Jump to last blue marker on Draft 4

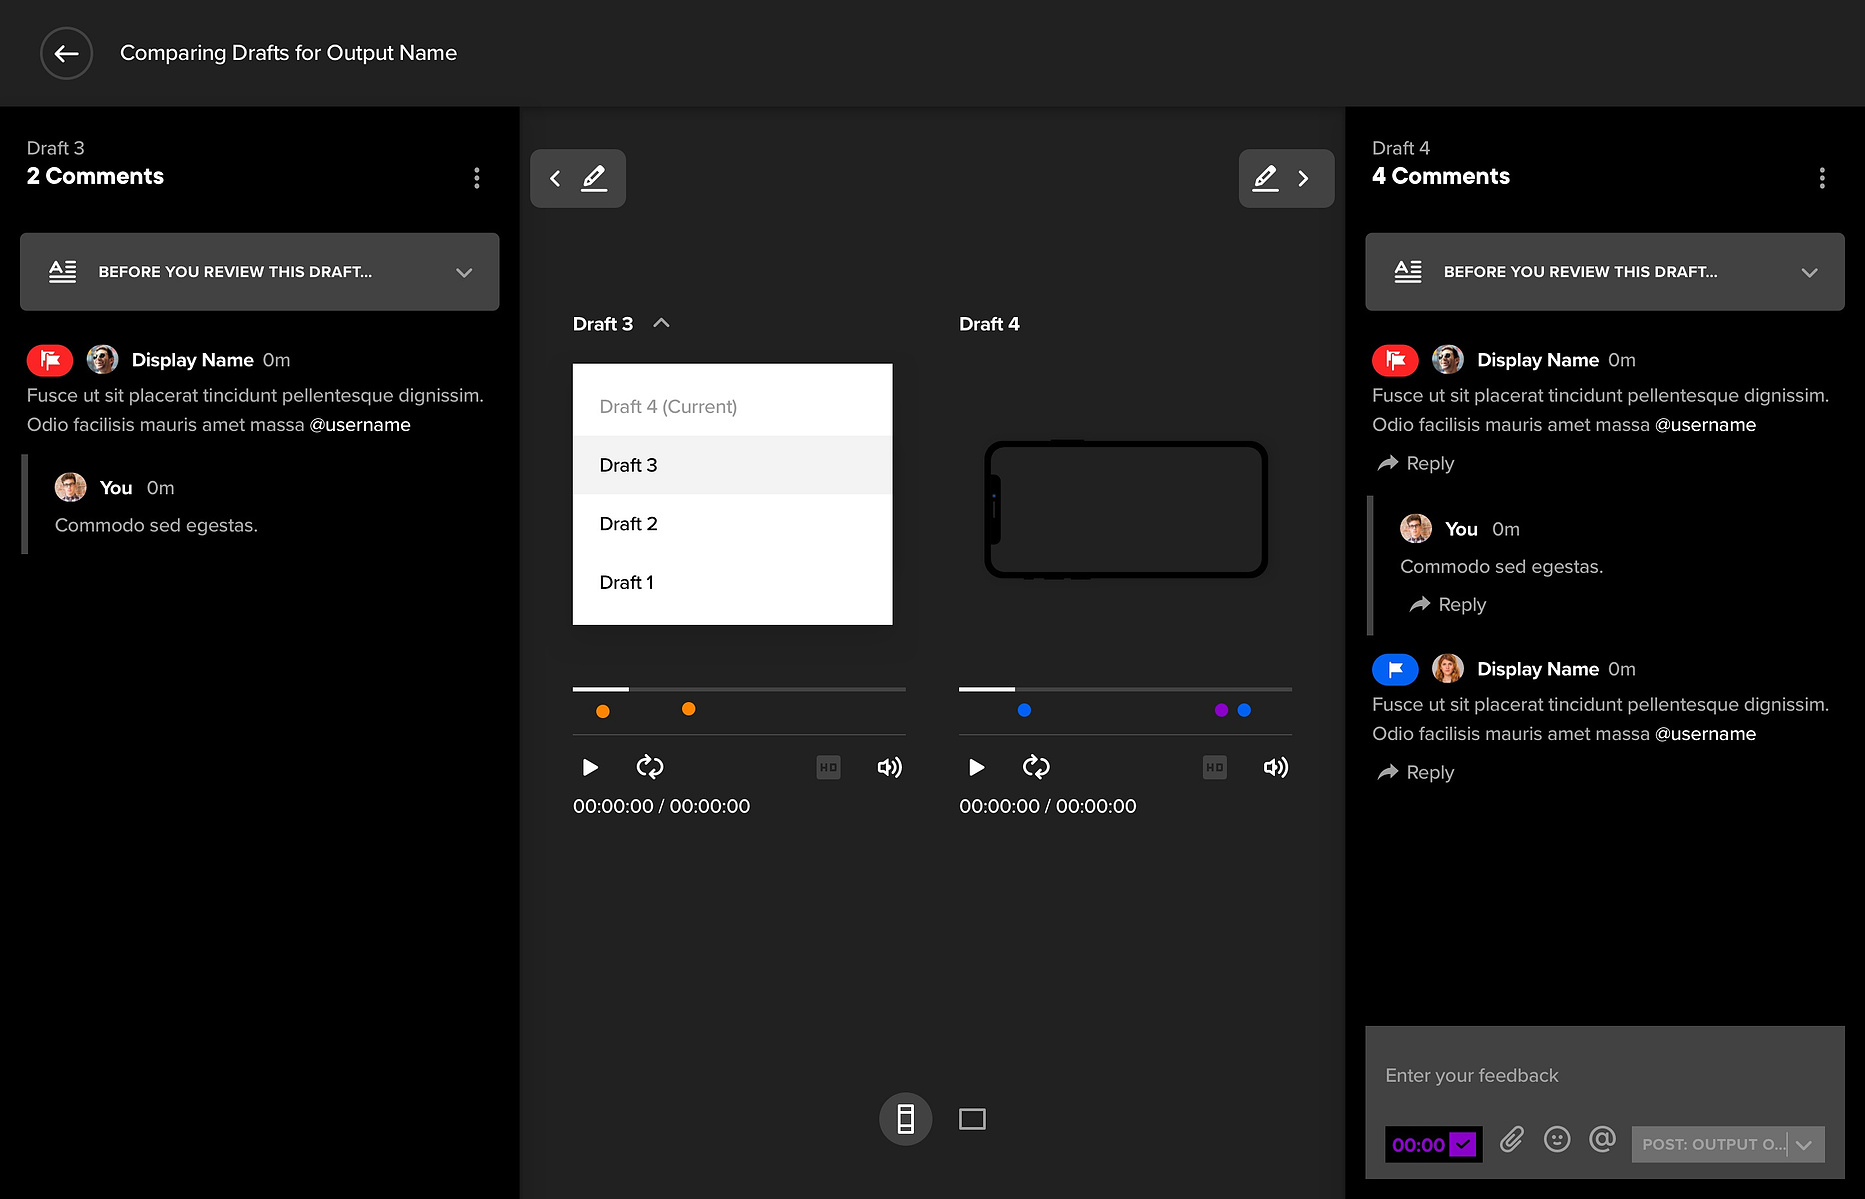[1244, 710]
